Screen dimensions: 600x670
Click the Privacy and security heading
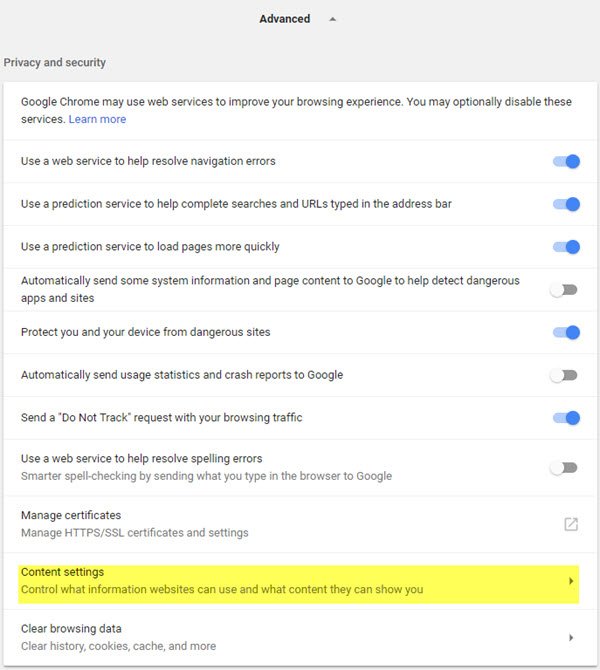(x=55, y=62)
